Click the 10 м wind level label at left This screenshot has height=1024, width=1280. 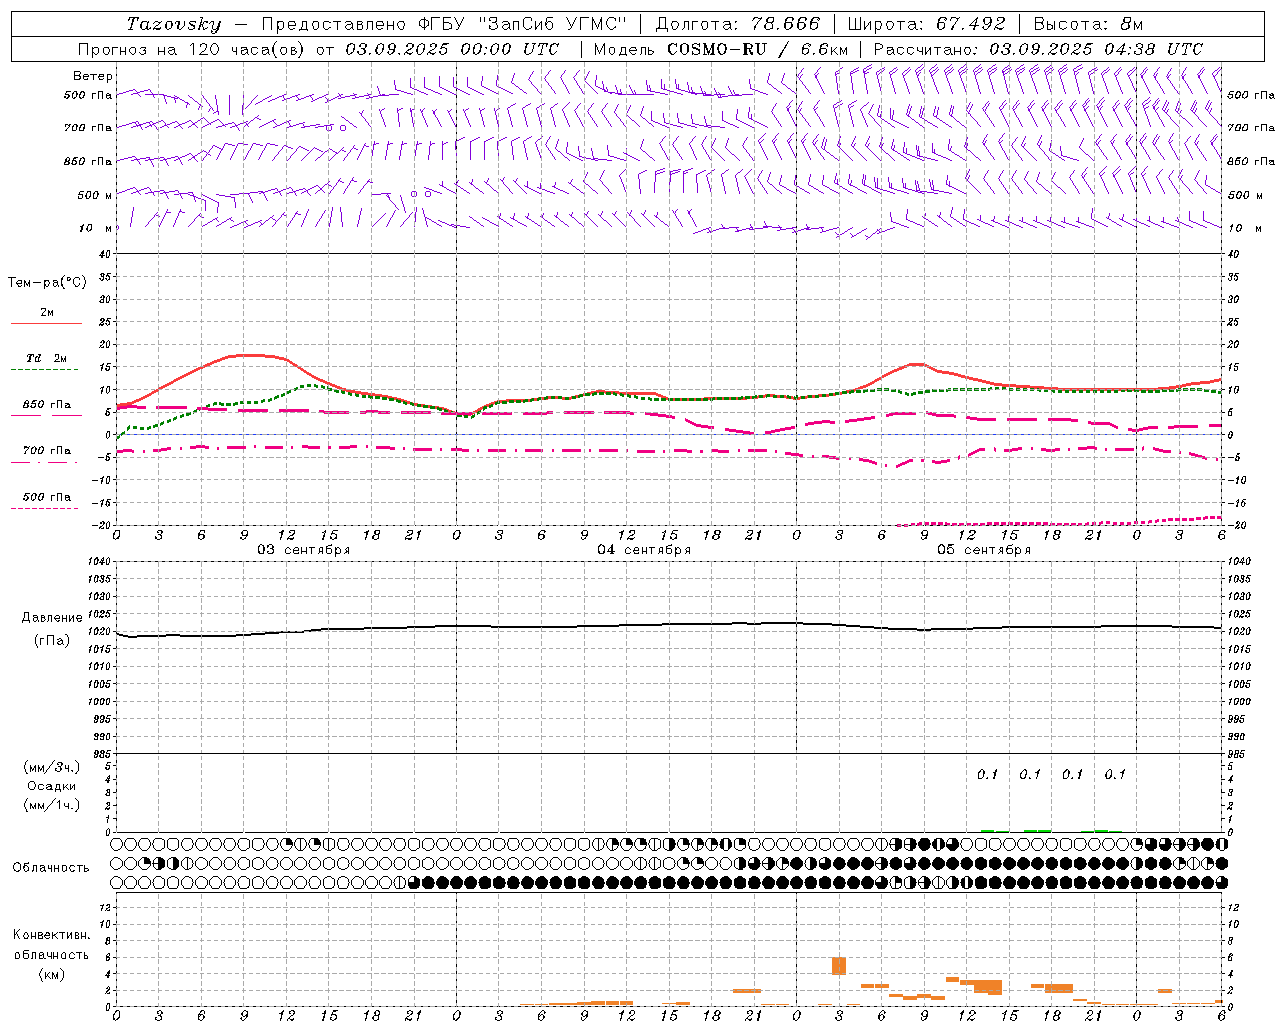(x=96, y=228)
